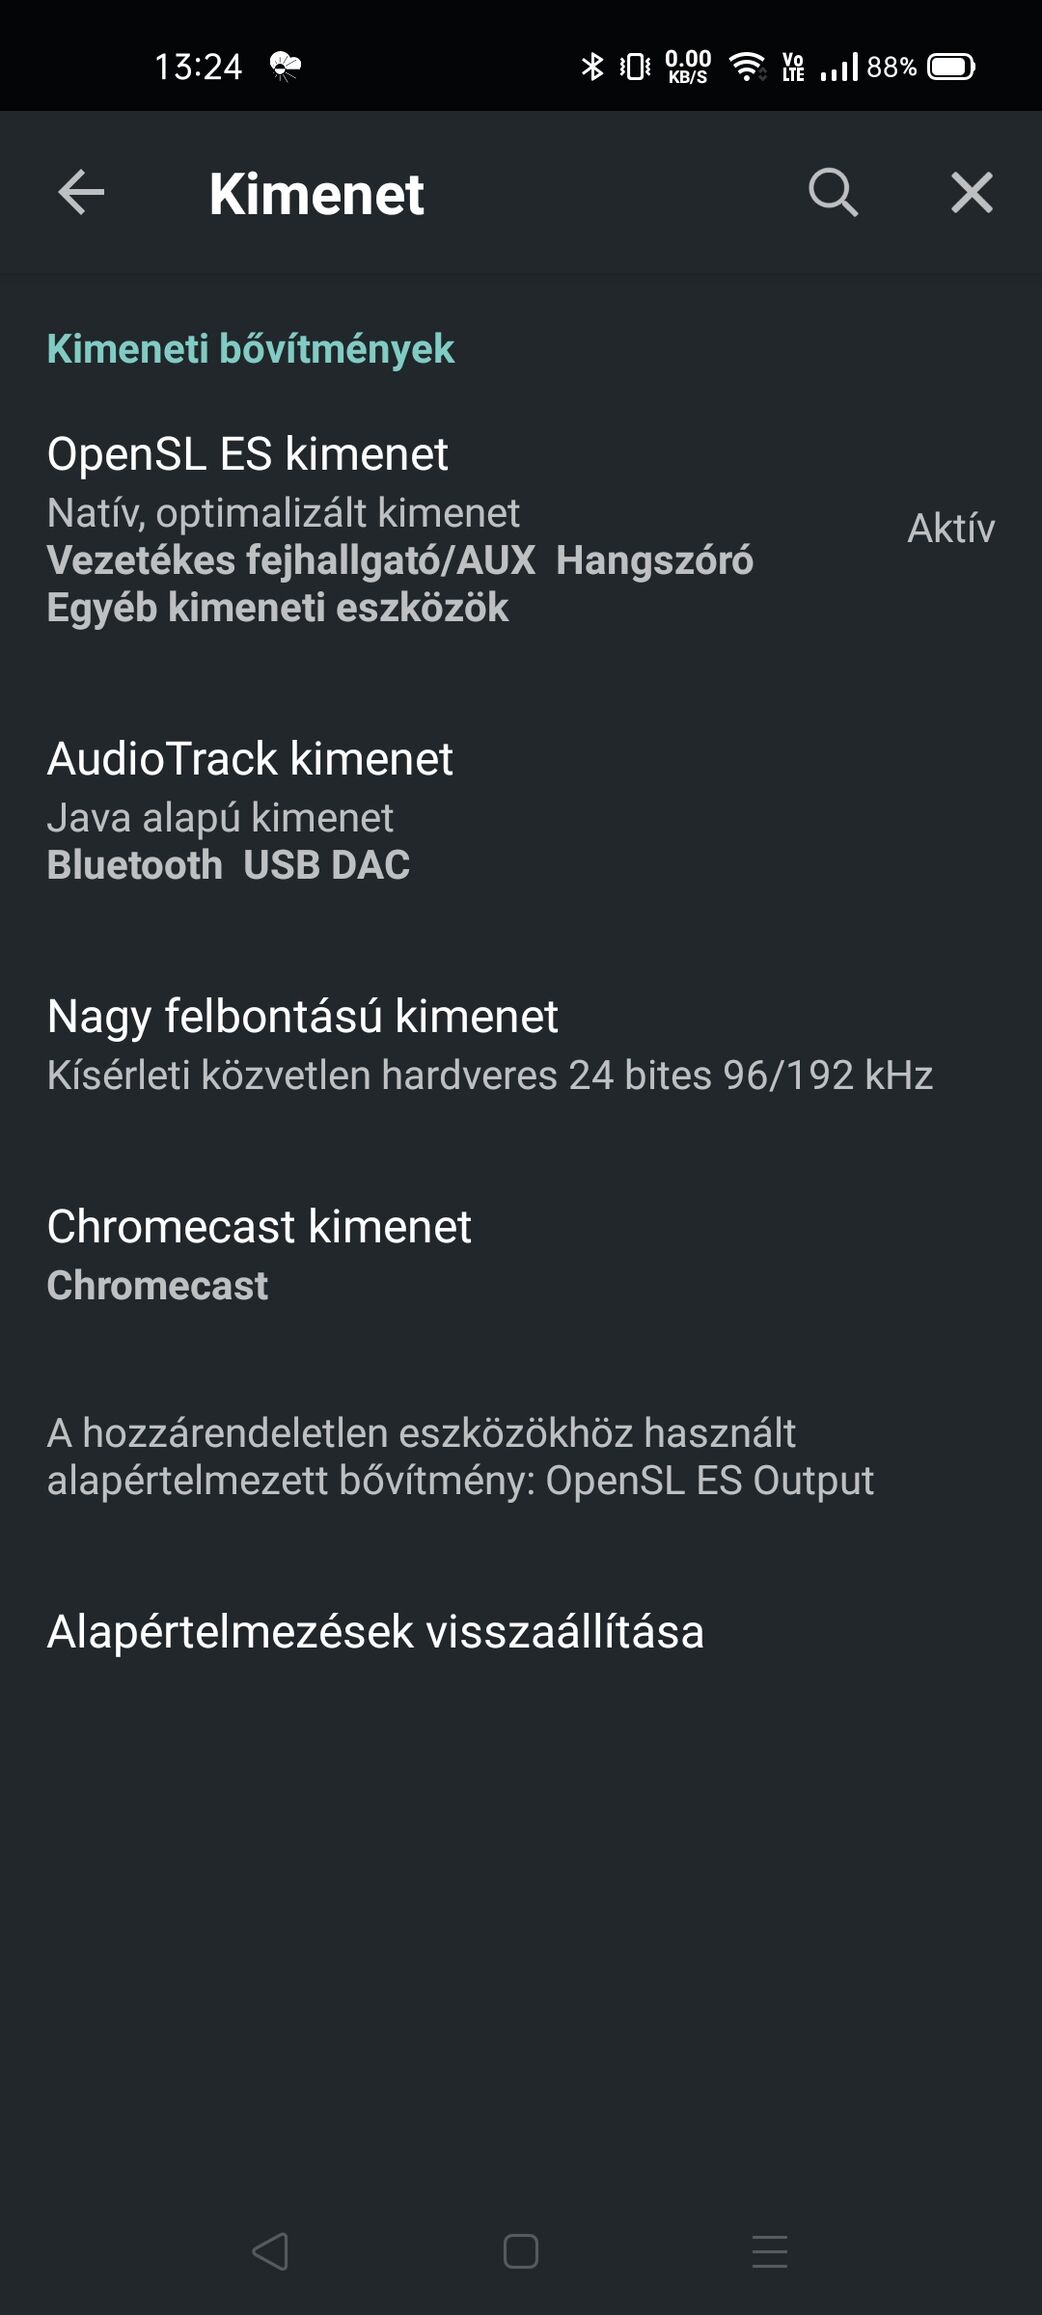
Task: Tap the Wi-Fi status icon
Action: coord(747,67)
